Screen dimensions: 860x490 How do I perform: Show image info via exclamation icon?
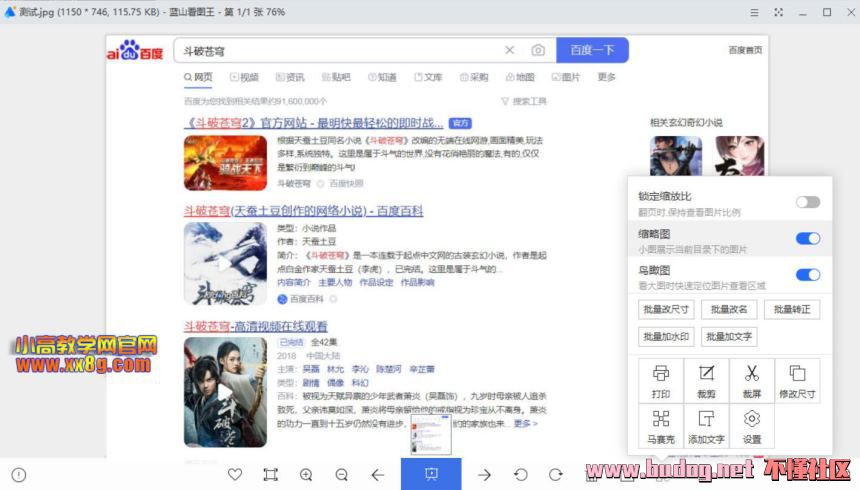pos(19,475)
